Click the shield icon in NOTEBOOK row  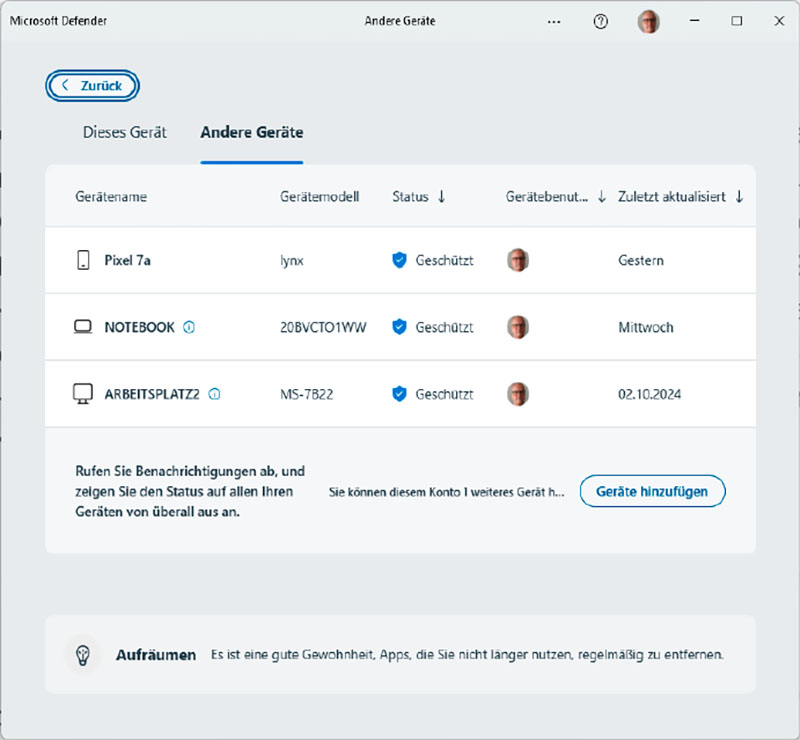[399, 327]
